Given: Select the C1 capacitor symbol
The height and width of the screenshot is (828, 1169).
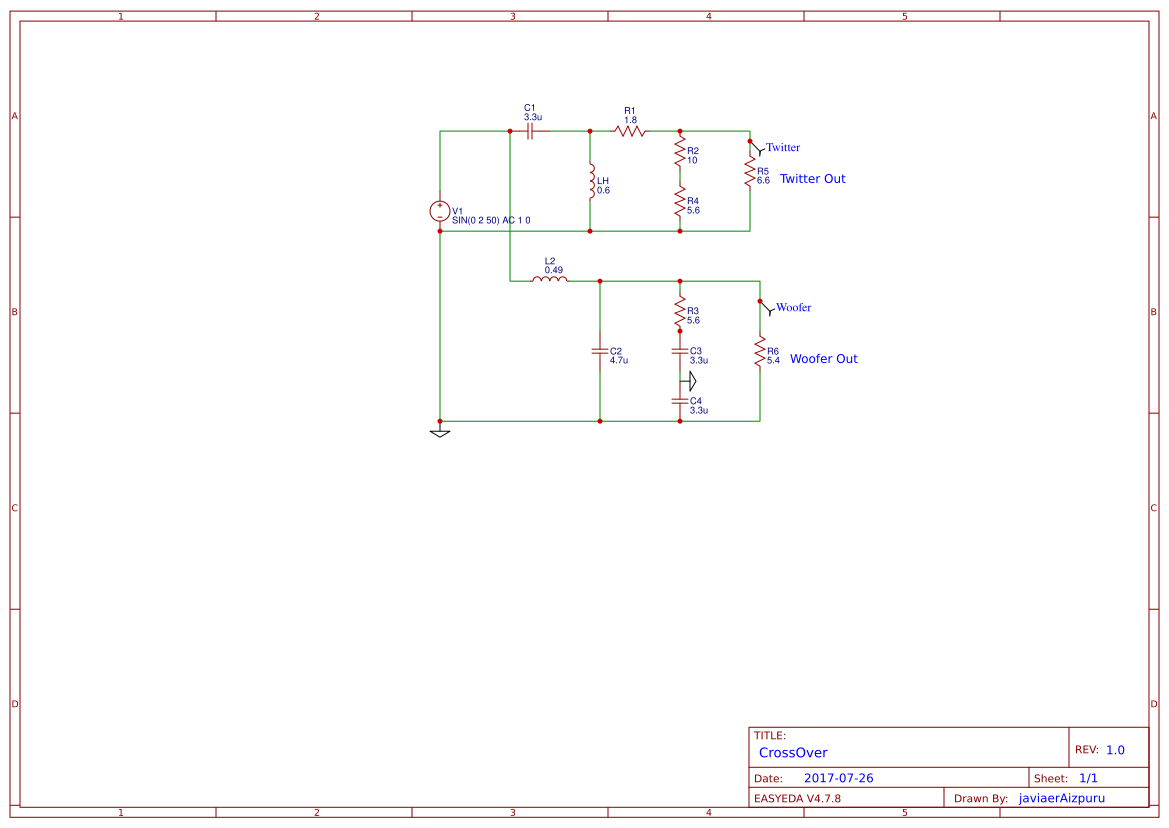Looking at the screenshot, I should [x=530, y=131].
